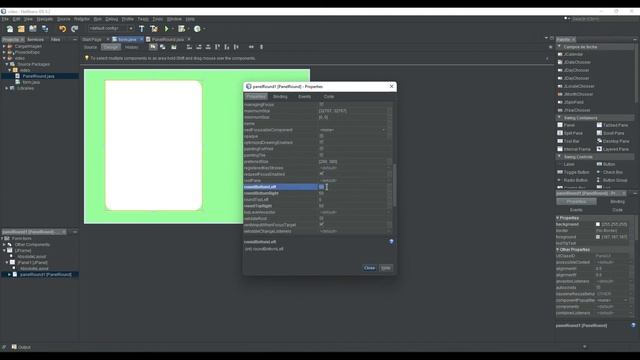
Task: Collapse the Swing Controls palette section
Action: pyautogui.click(x=559, y=157)
